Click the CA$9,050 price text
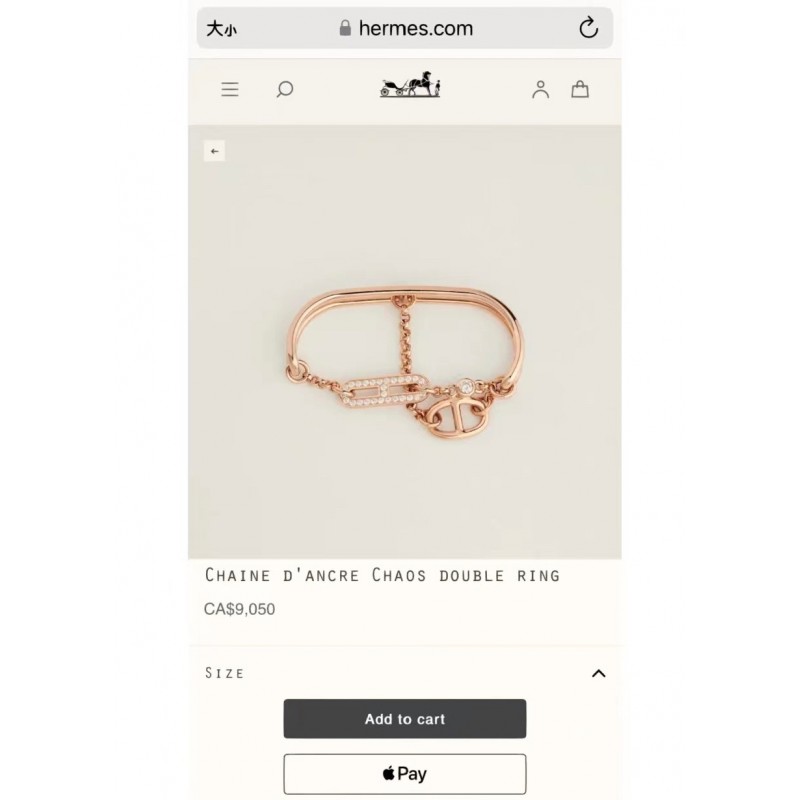Viewport: 800px width, 800px height. [x=239, y=609]
